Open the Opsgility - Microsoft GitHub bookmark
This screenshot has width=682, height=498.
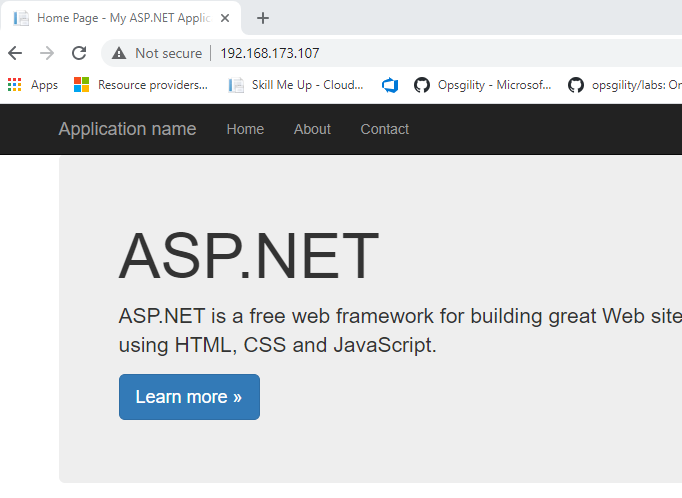point(482,85)
